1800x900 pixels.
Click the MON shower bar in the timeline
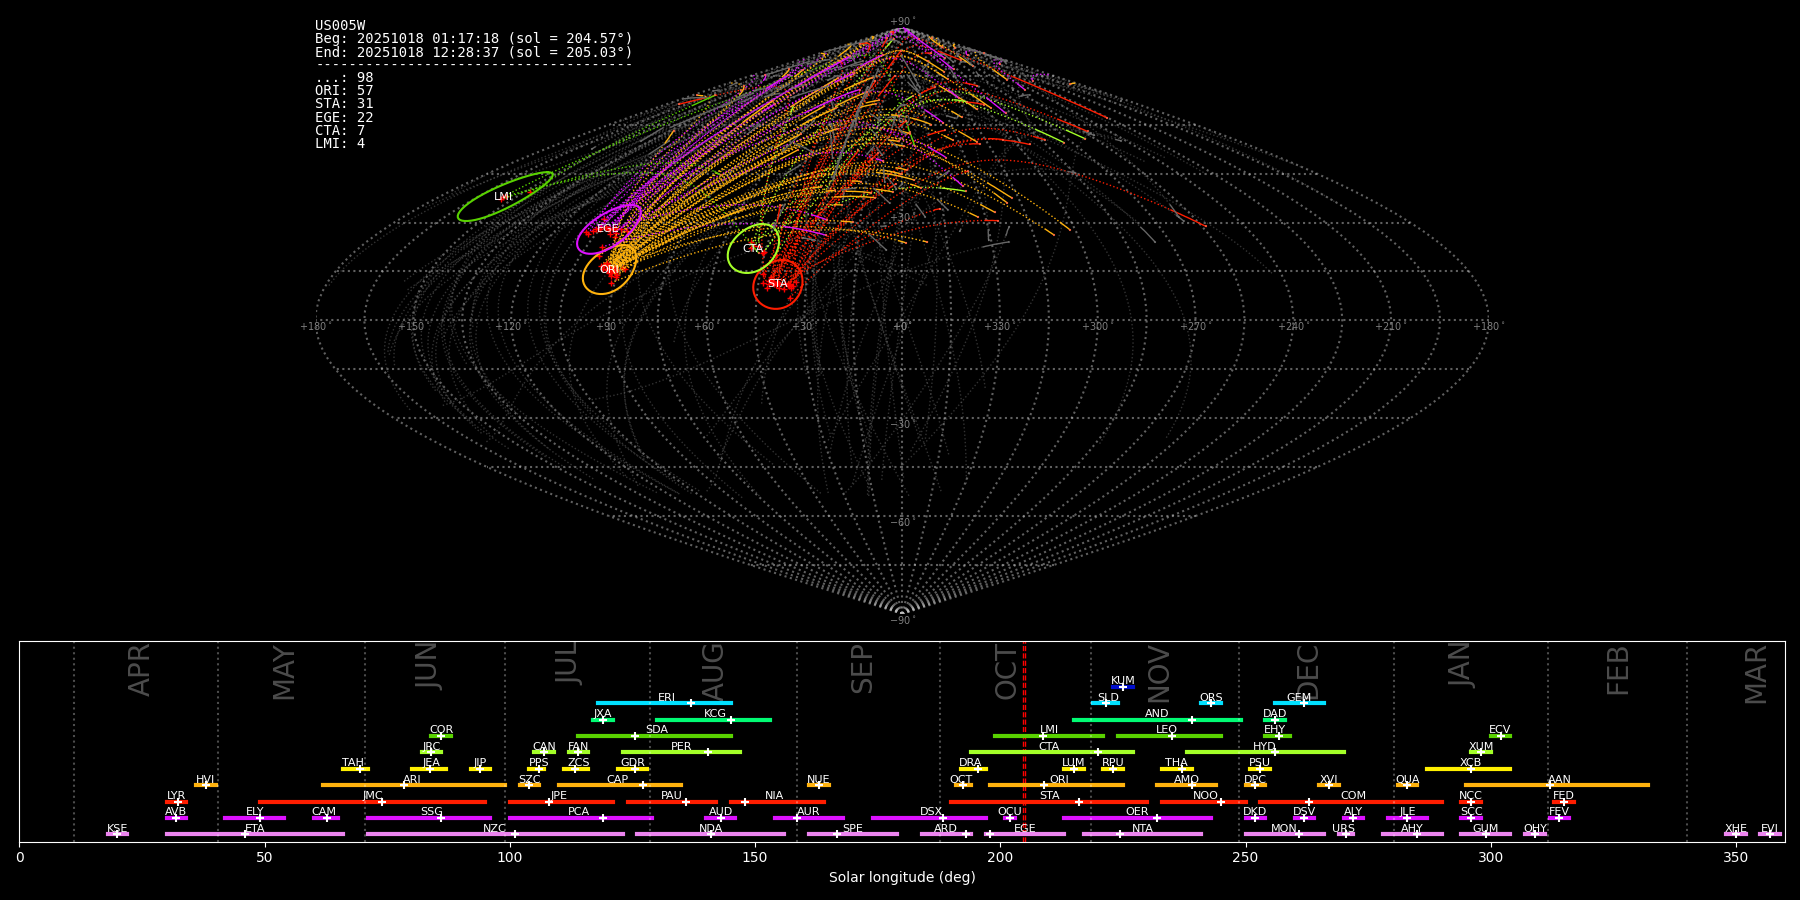(x=1284, y=834)
